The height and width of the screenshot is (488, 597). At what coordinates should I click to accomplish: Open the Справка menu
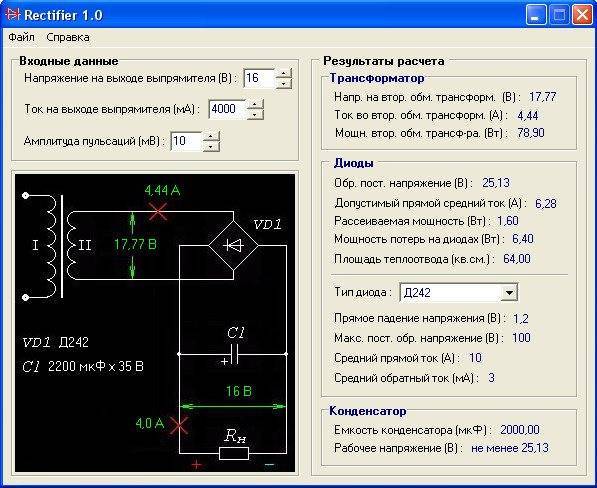68,37
